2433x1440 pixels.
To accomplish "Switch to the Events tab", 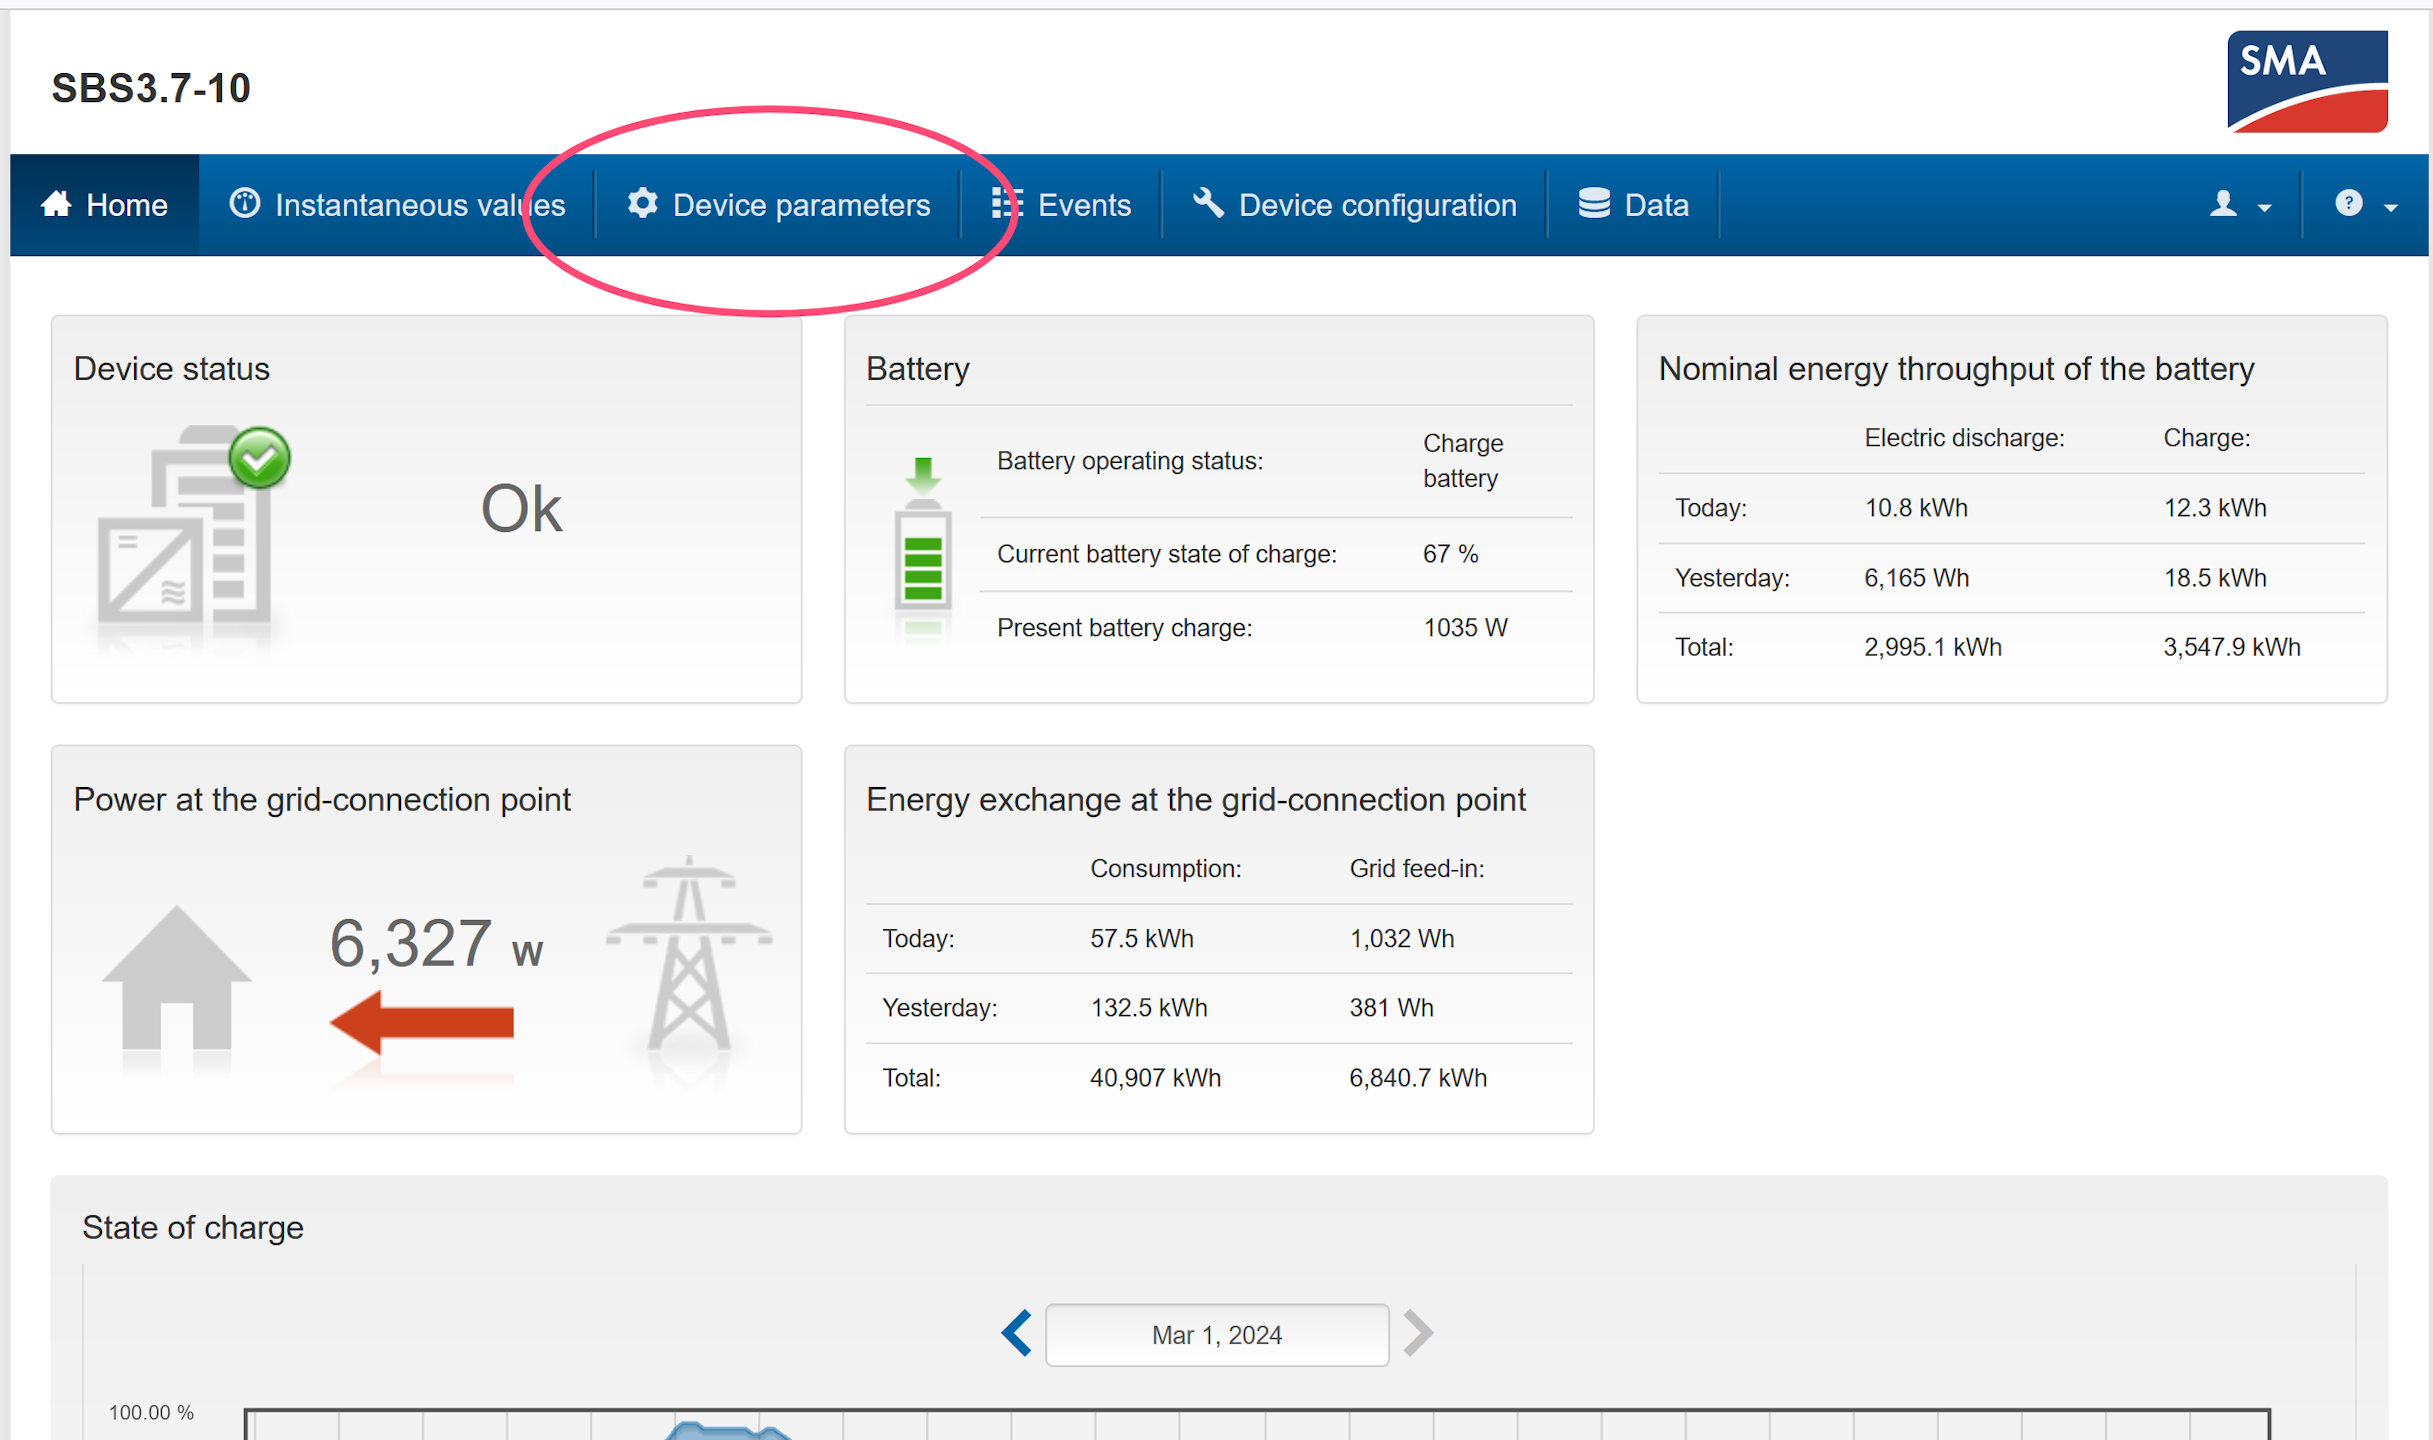I will (1061, 205).
